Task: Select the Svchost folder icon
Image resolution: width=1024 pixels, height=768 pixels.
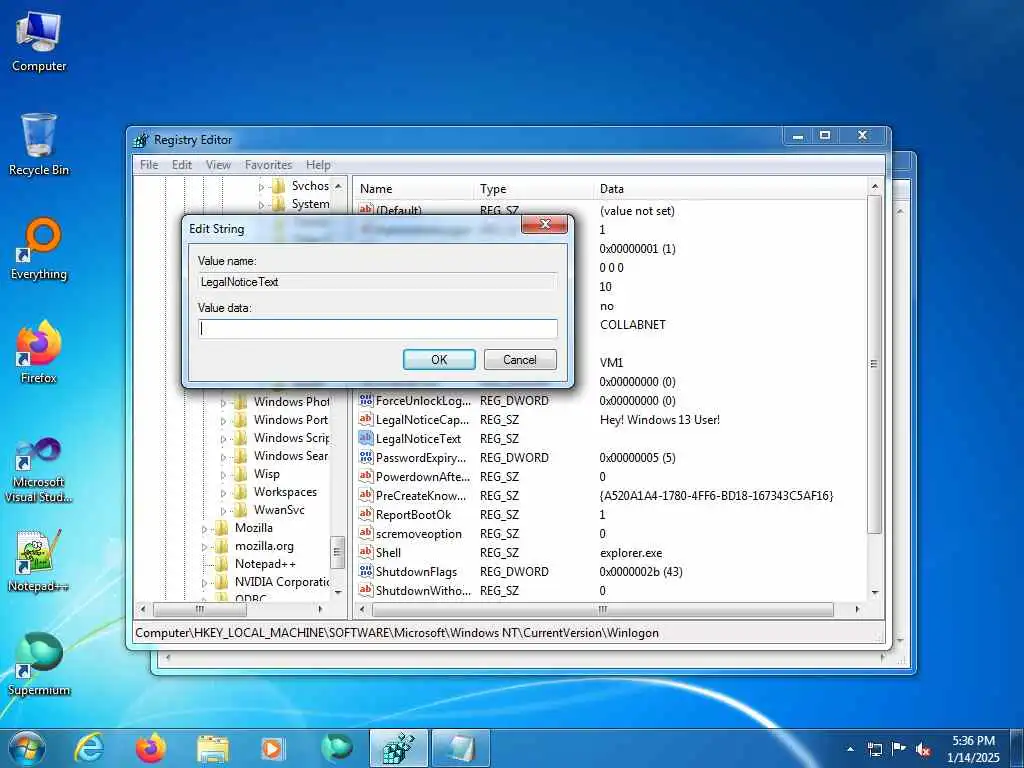Action: coord(279,186)
